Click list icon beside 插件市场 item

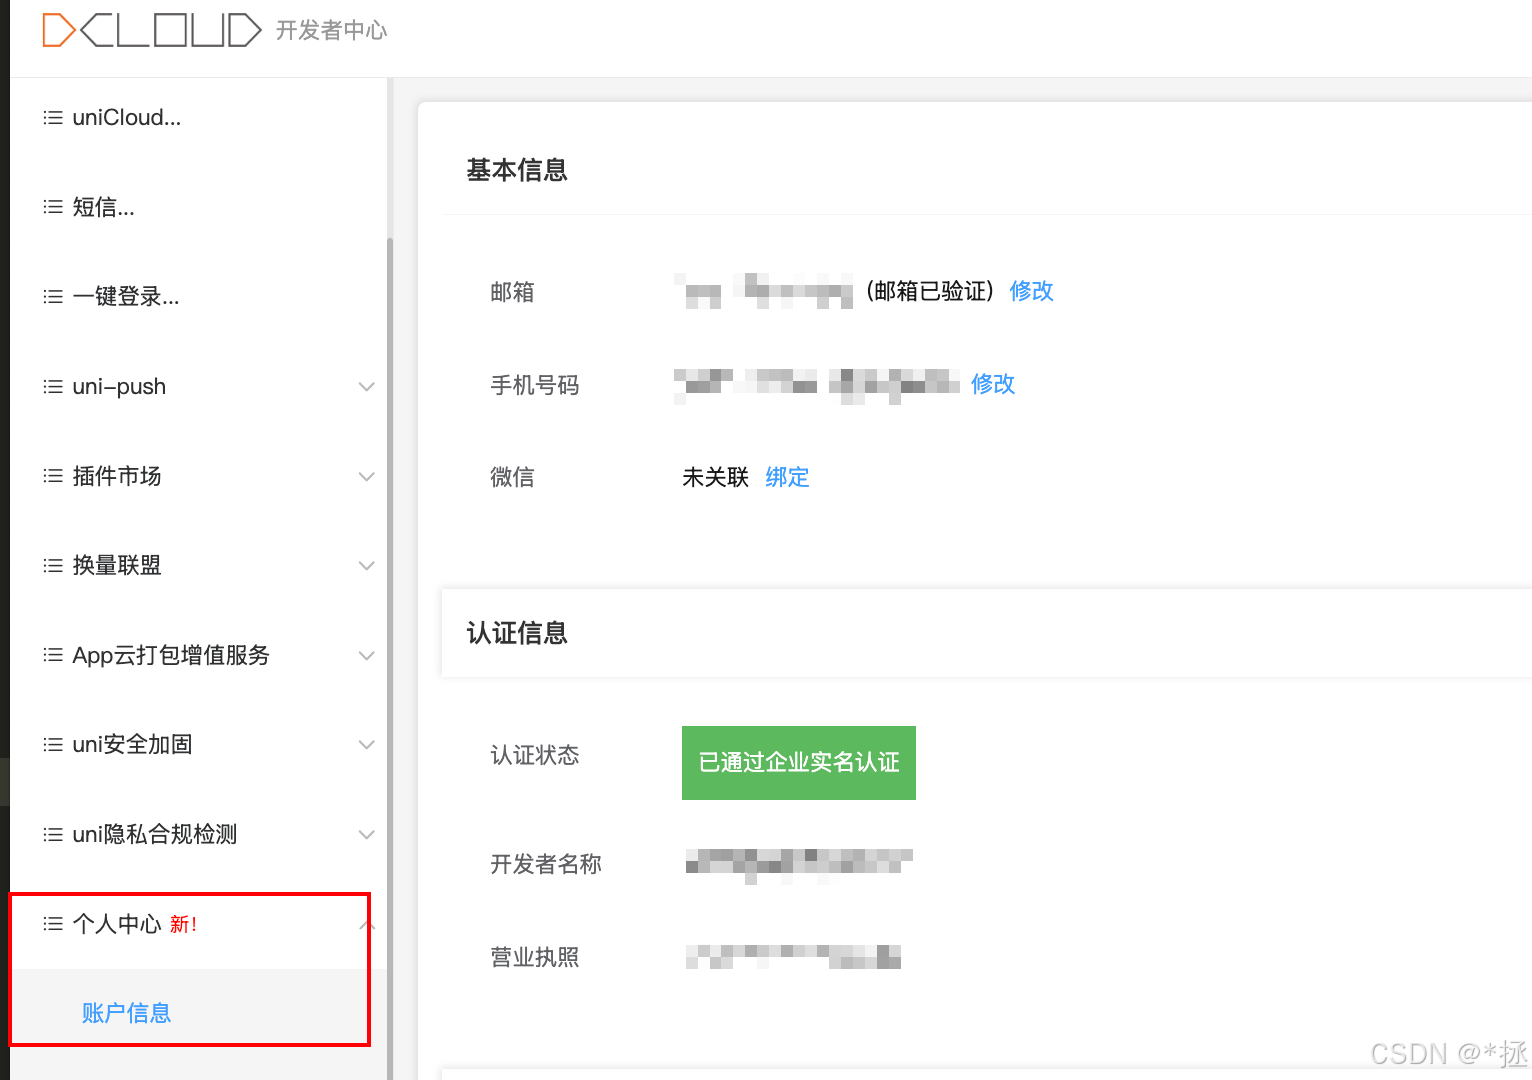[53, 476]
